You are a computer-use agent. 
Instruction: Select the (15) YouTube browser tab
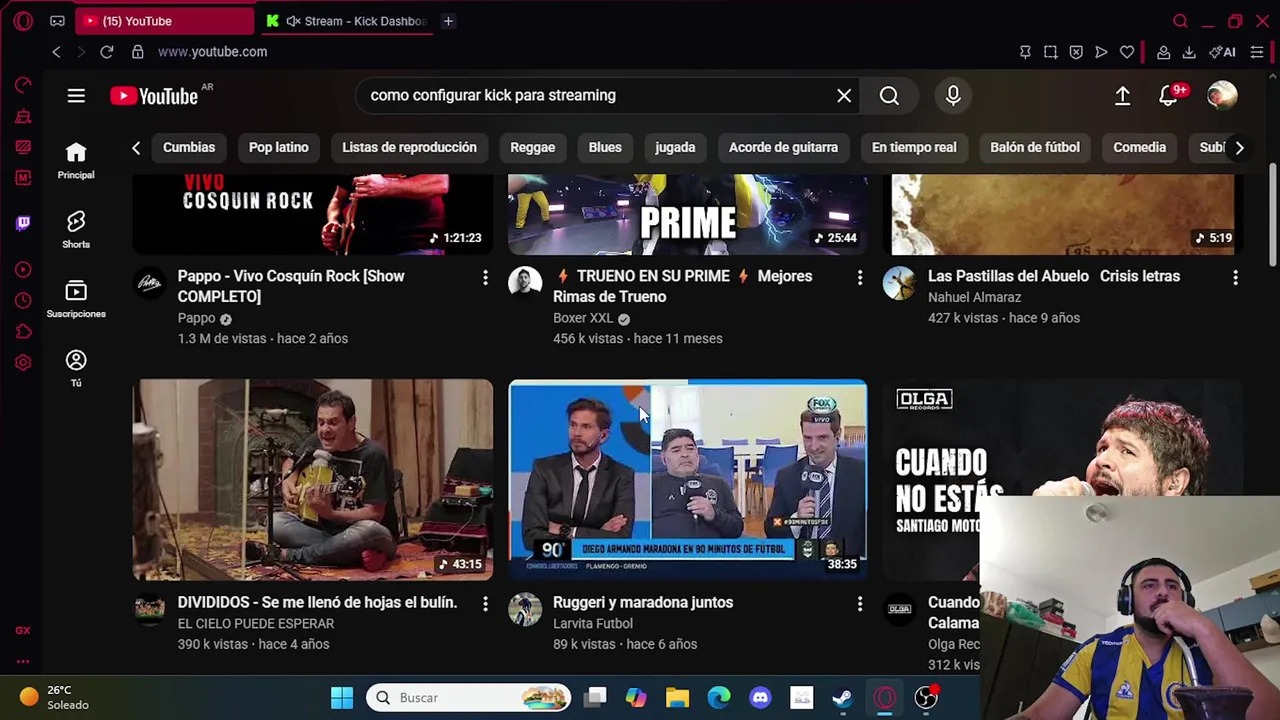[165, 21]
